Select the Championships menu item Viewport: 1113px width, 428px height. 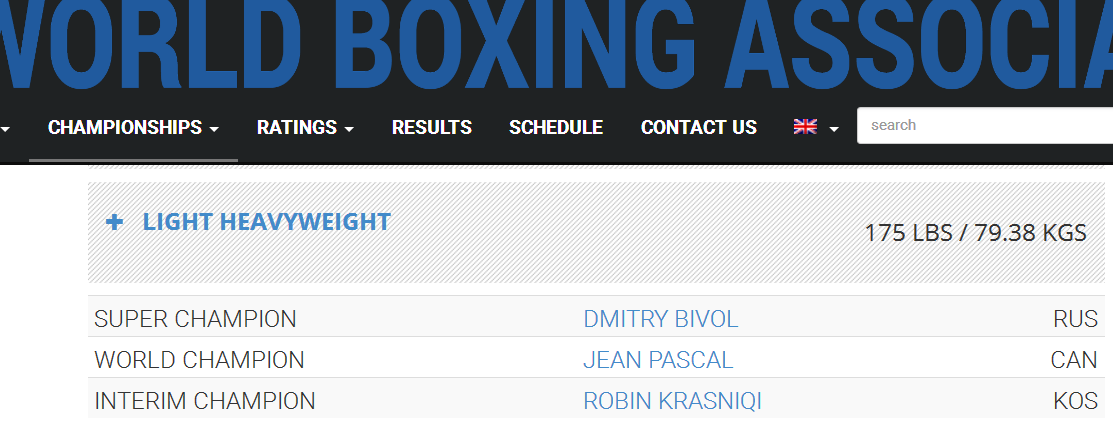(125, 127)
